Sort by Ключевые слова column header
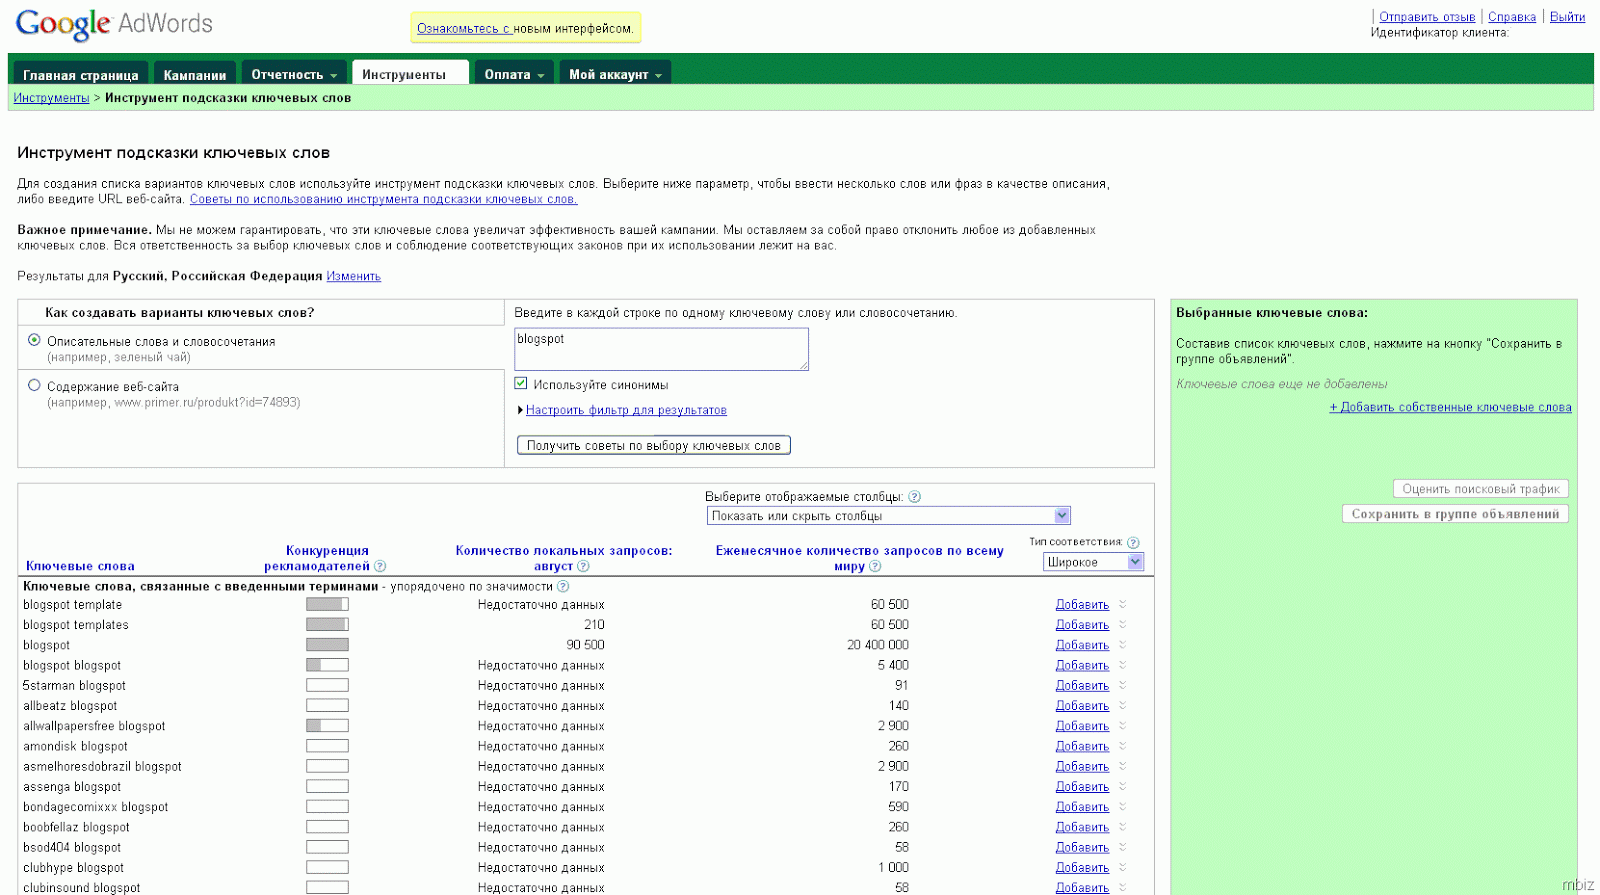 [80, 566]
